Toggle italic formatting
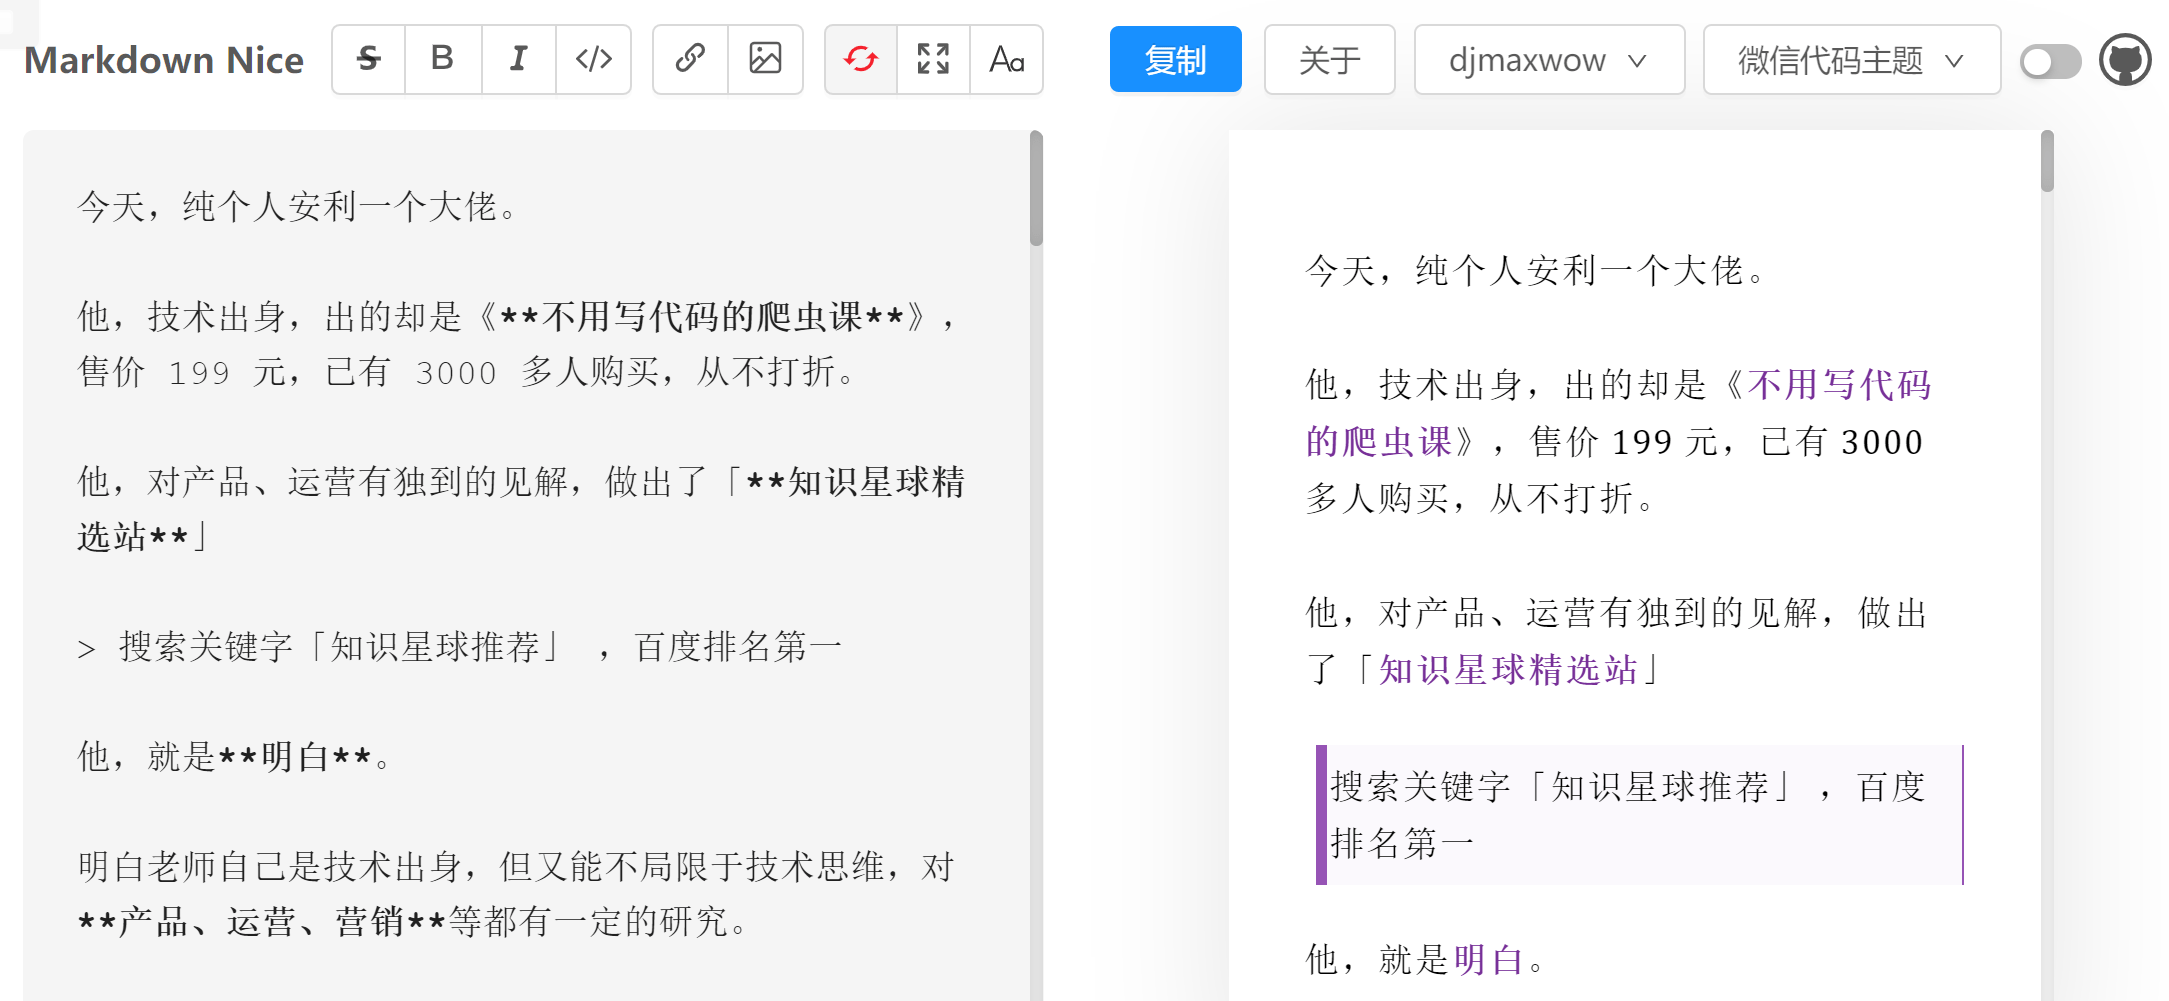Screen dimensions: 2169x1001 coord(518,60)
